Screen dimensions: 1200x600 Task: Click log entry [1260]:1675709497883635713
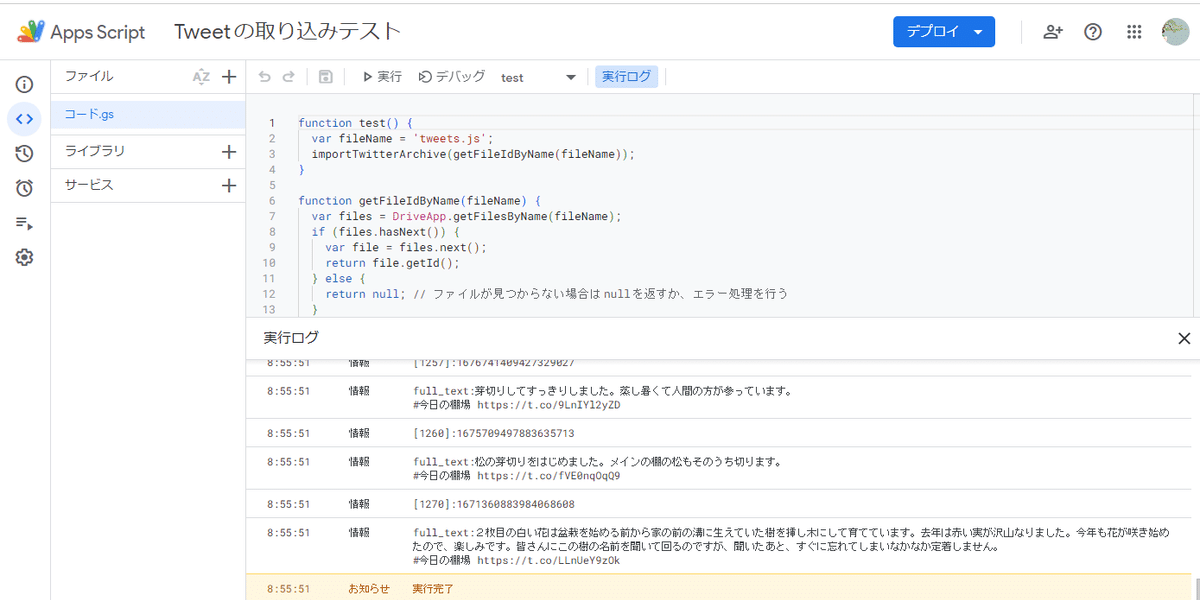pyautogui.click(x=494, y=433)
